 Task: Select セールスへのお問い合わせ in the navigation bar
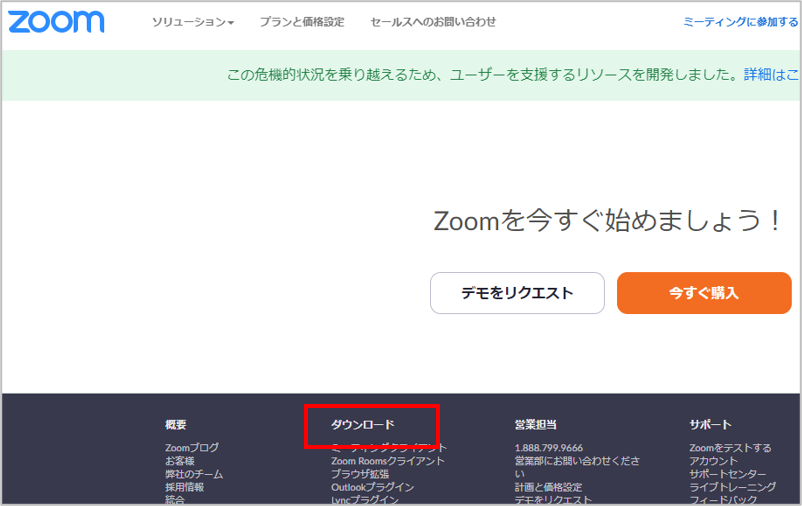tap(432, 22)
